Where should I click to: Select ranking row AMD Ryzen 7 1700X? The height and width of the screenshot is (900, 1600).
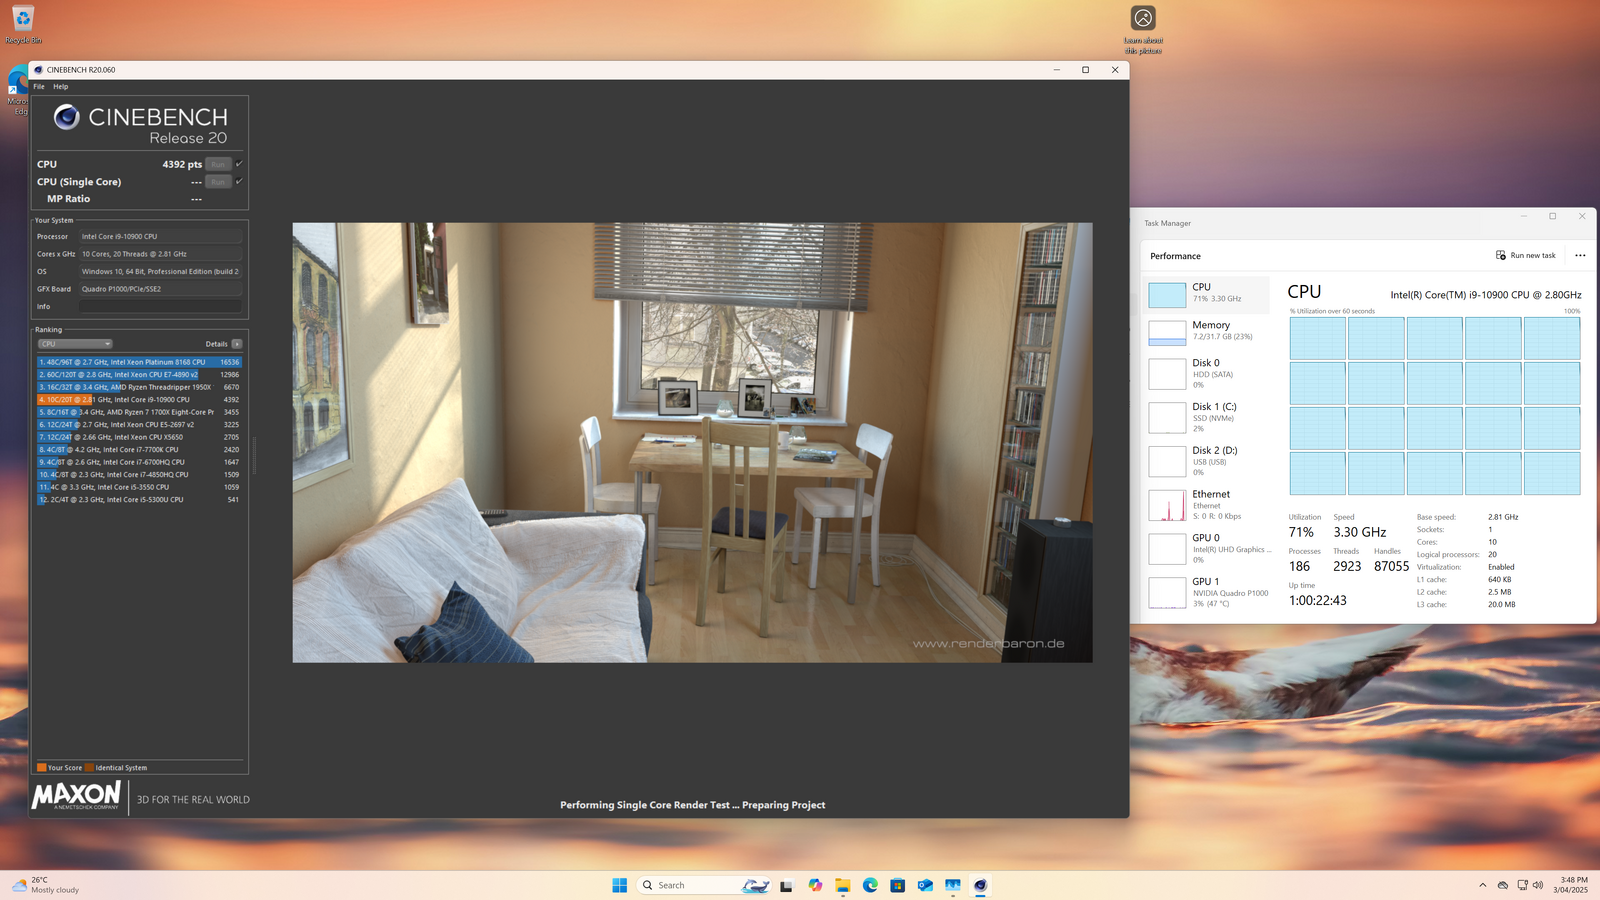(x=139, y=412)
